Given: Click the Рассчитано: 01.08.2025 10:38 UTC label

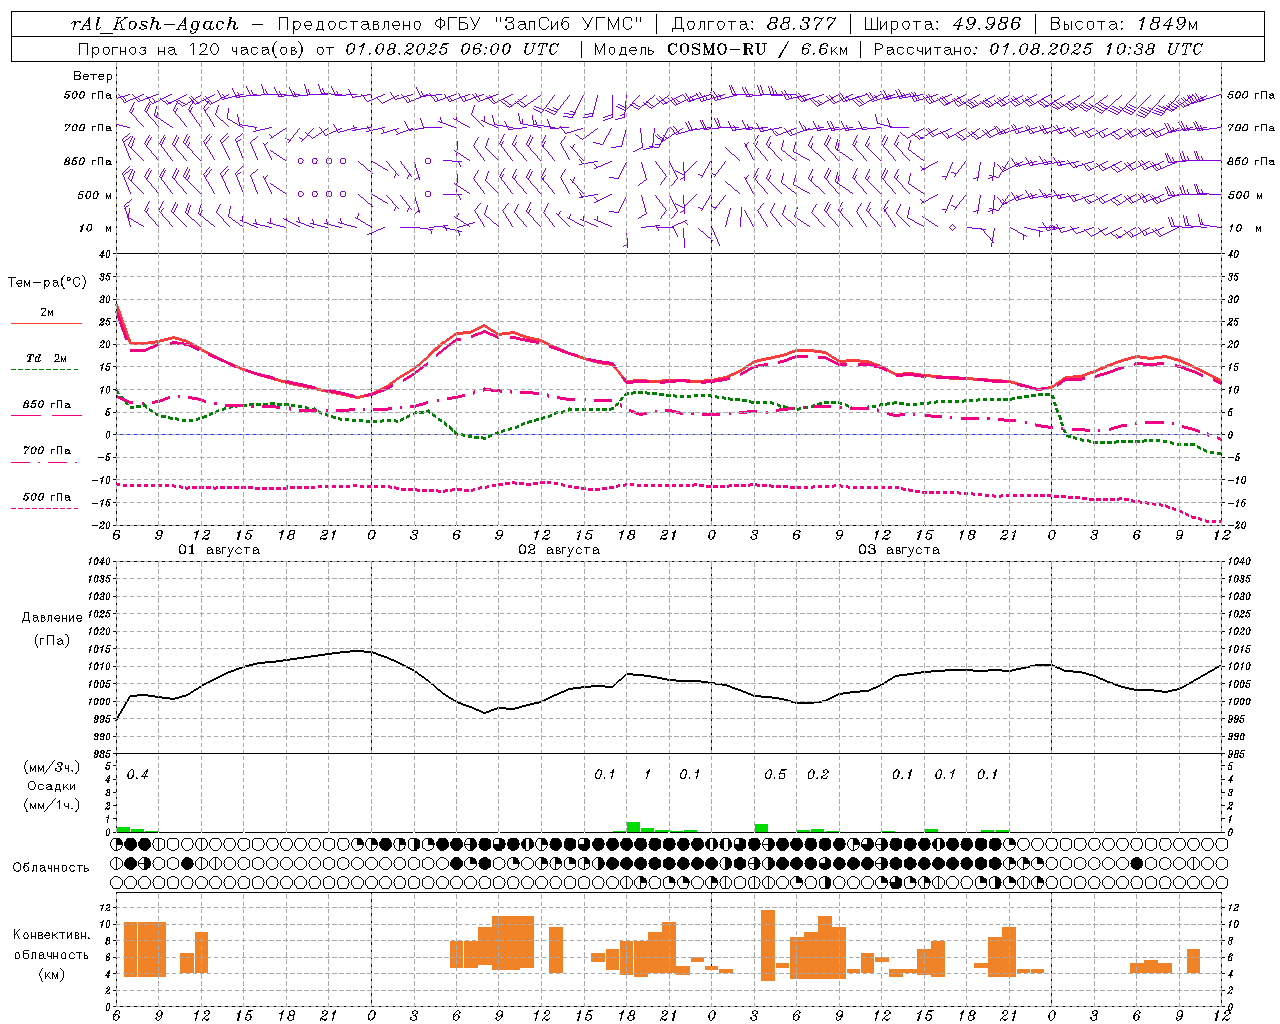Looking at the screenshot, I should [x=1038, y=49].
